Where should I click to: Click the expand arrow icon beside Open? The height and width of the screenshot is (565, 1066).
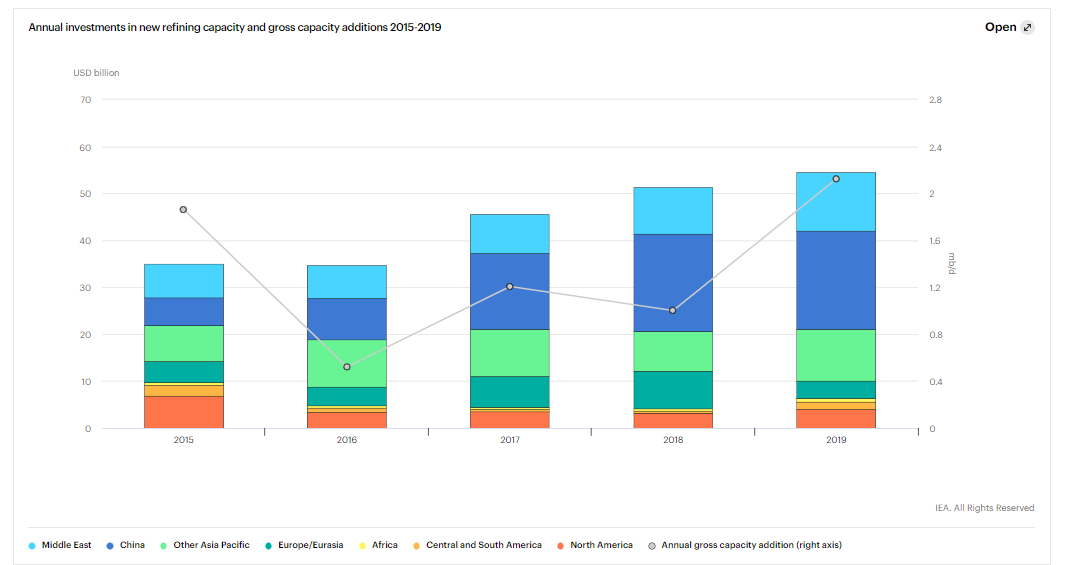[x=1027, y=27]
